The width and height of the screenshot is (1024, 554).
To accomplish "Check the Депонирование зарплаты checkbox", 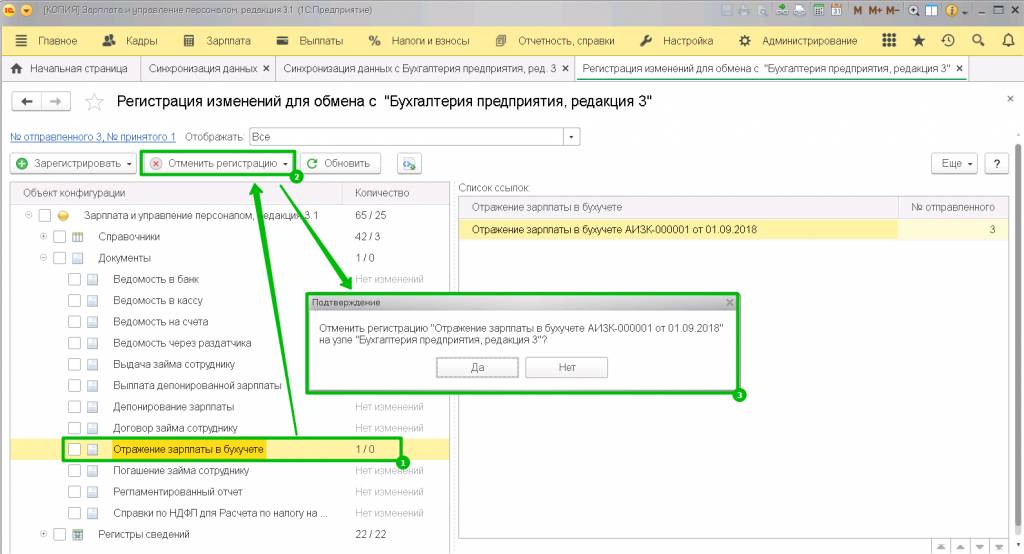I will (x=74, y=406).
